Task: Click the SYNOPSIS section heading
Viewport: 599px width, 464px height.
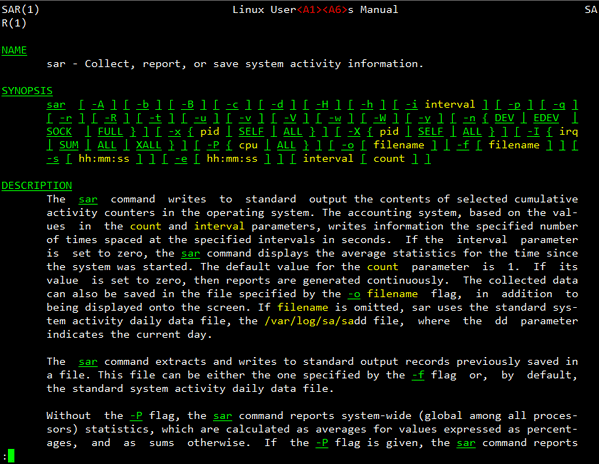Action: [x=27, y=91]
